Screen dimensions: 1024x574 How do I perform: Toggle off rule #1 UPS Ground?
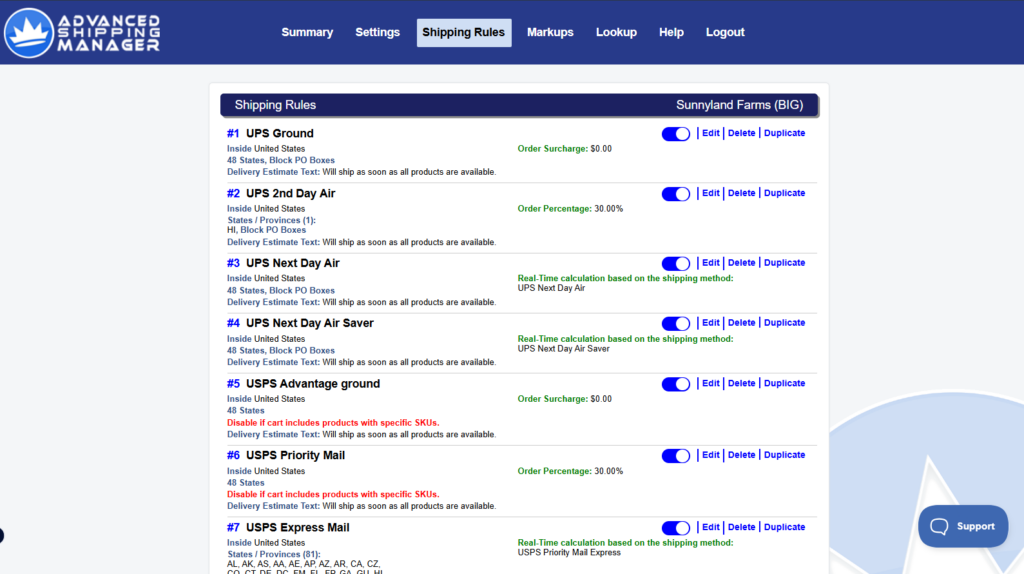pyautogui.click(x=675, y=134)
